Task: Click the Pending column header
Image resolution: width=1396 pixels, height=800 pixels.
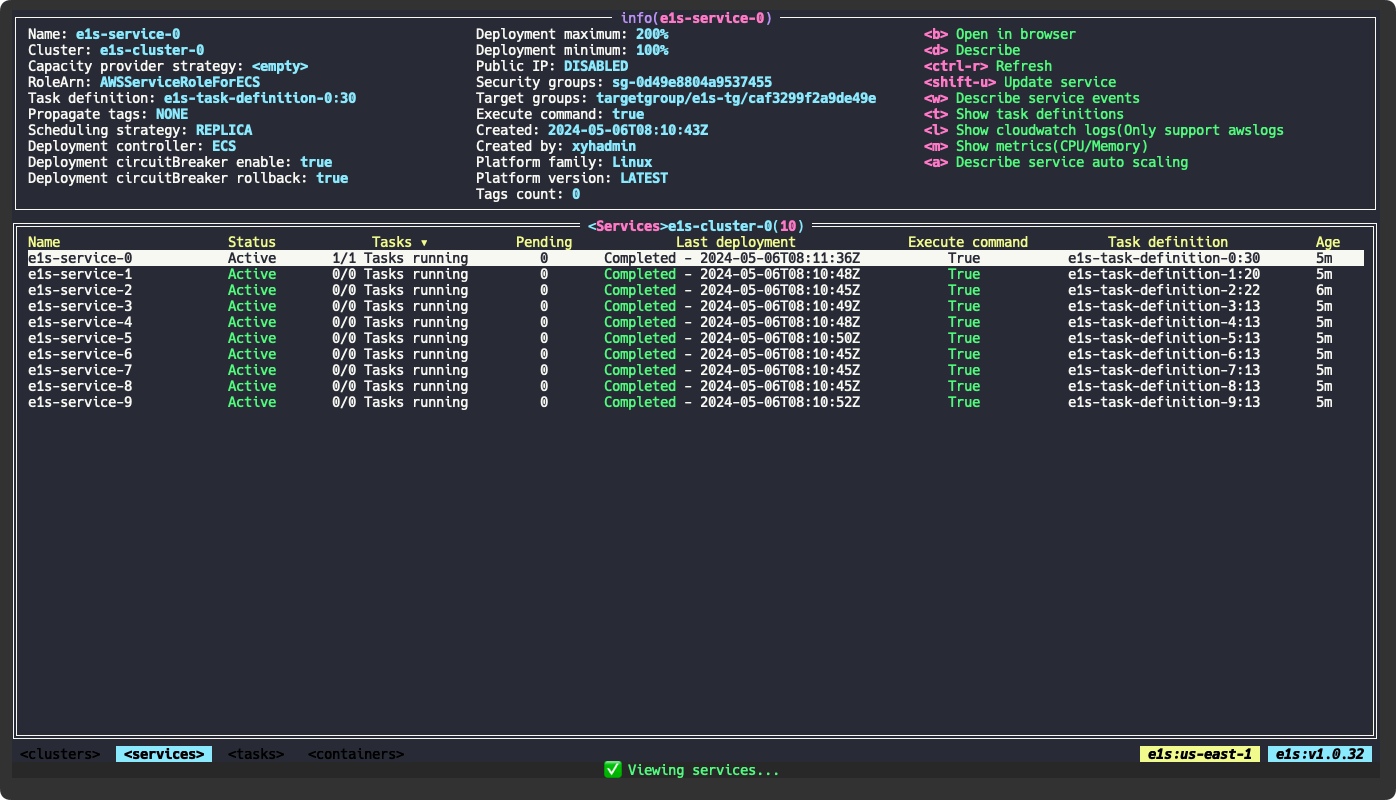Action: tap(544, 242)
